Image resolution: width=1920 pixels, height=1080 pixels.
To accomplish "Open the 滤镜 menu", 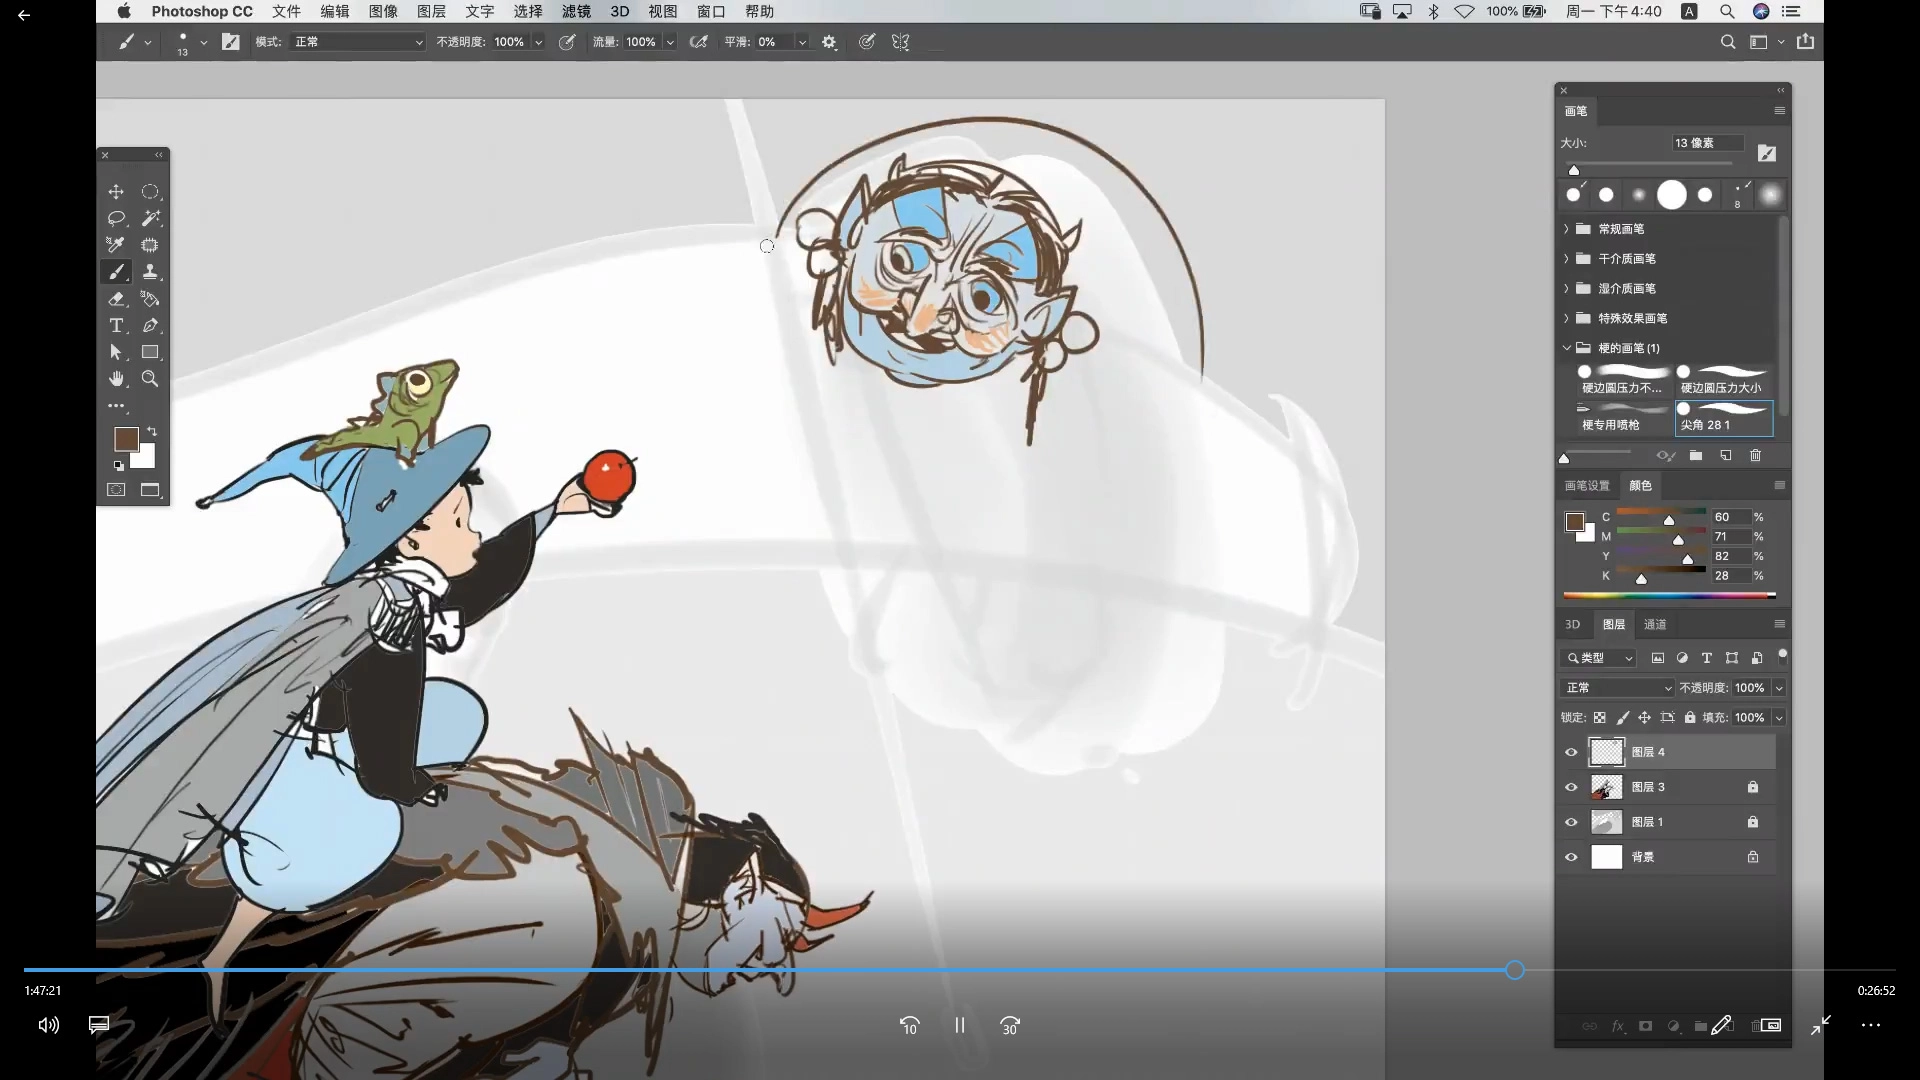I will 576,11.
